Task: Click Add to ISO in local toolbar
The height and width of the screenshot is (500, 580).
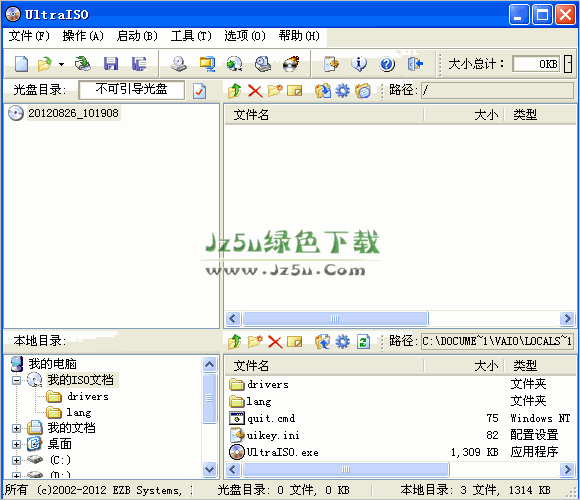Action: pyautogui.click(x=323, y=342)
